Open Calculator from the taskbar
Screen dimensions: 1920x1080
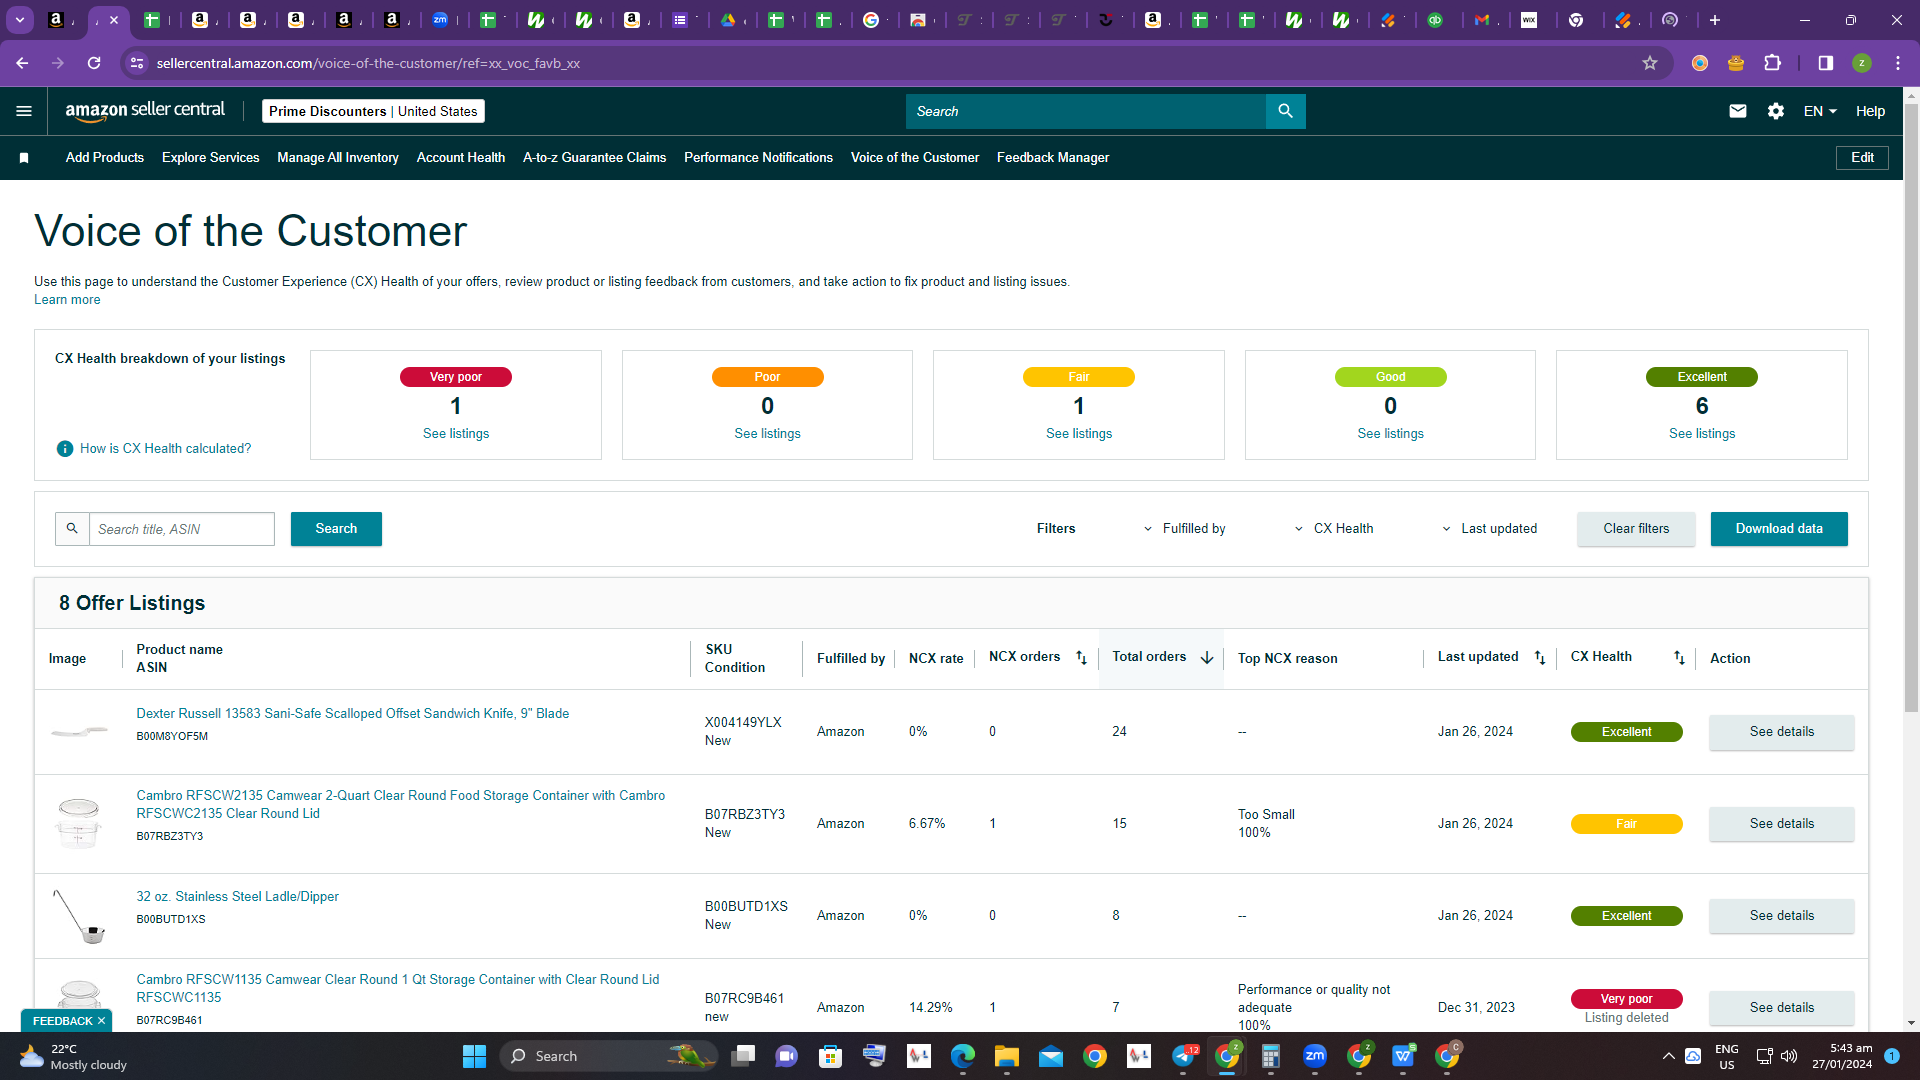(1270, 1056)
